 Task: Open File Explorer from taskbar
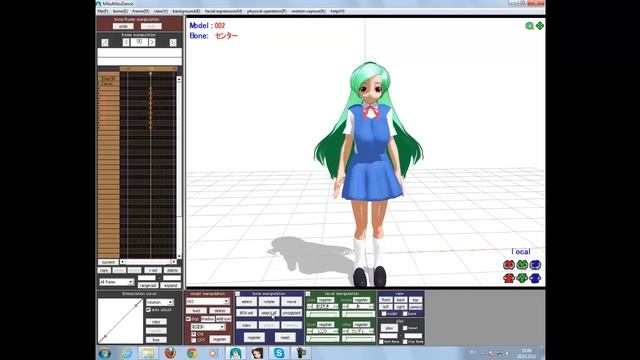click(148, 353)
